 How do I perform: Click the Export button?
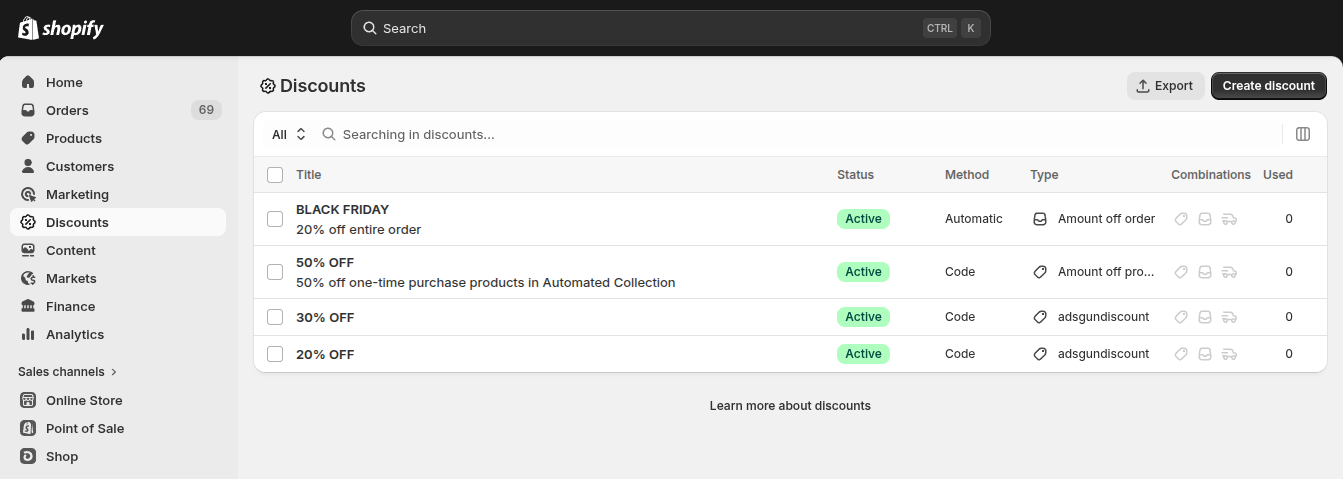click(1165, 86)
